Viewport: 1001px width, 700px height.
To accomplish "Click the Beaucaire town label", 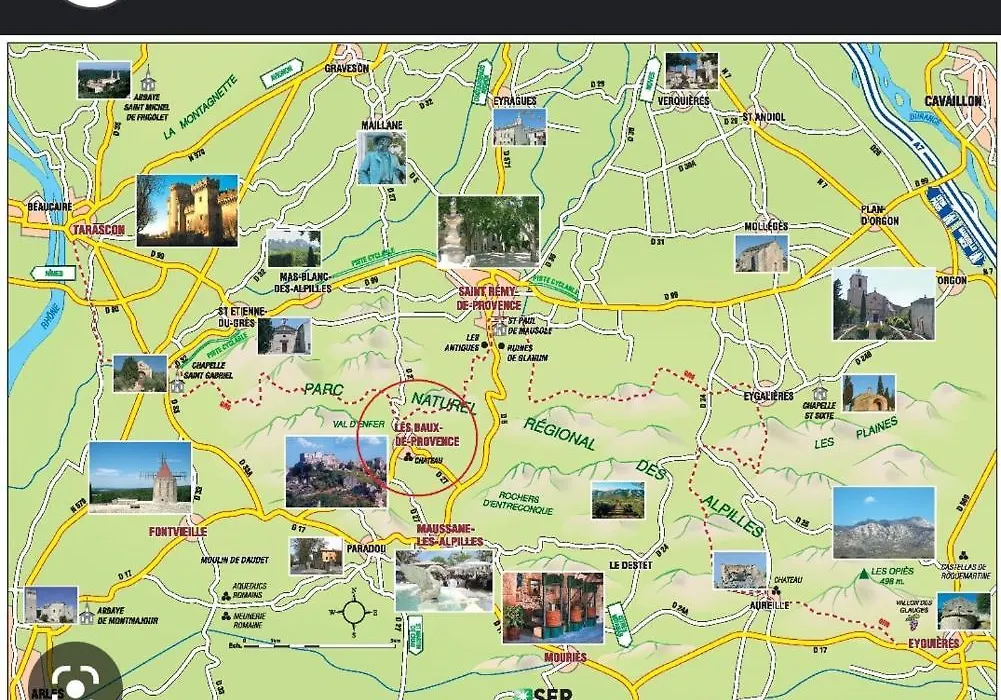I will [50, 207].
